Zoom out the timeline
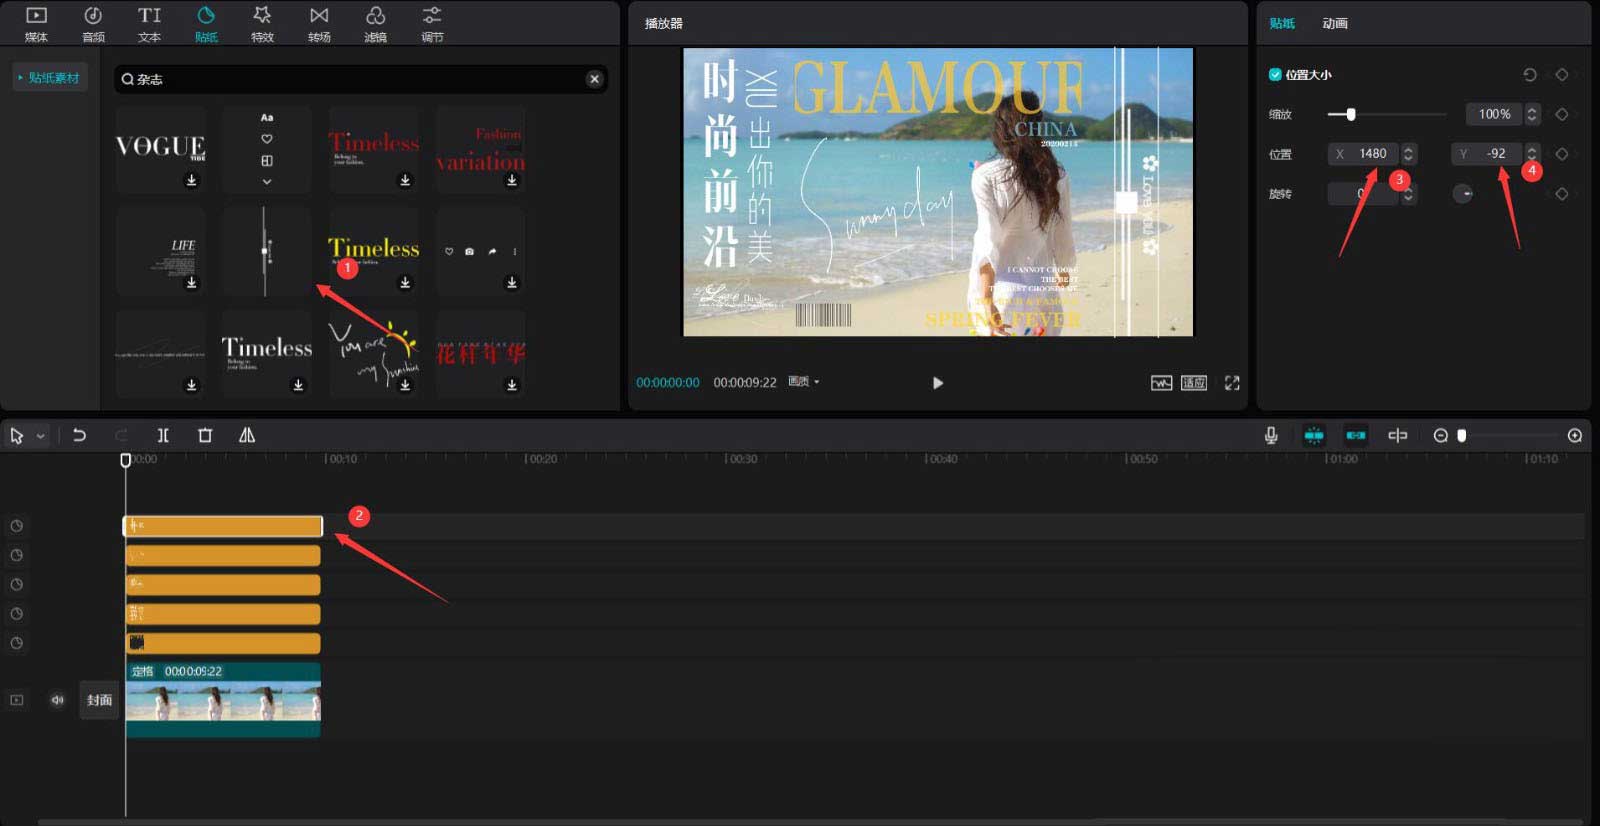The width and height of the screenshot is (1600, 826). click(x=1440, y=435)
